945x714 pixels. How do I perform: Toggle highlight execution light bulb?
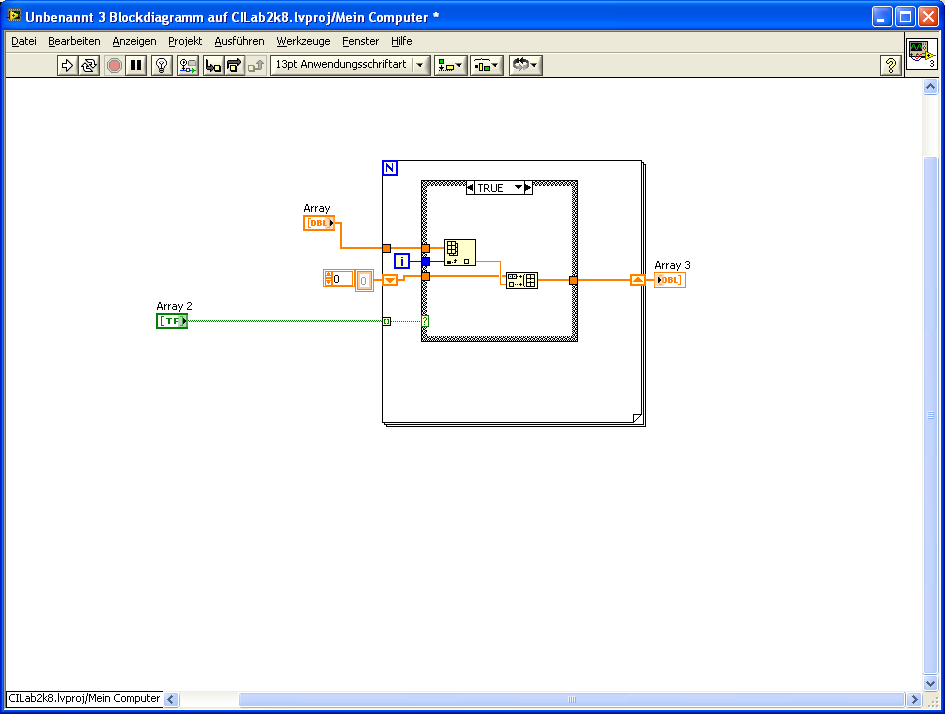[162, 65]
